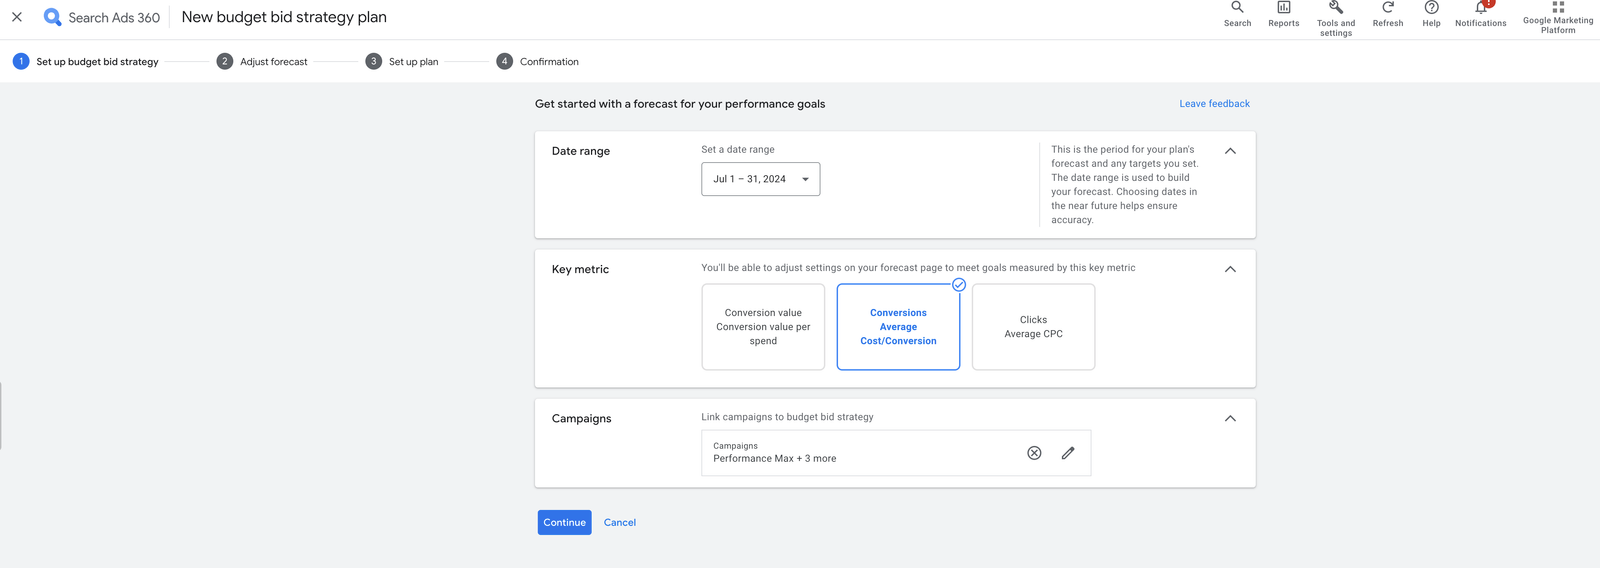Open Google Marketing Platform grid icon
This screenshot has height=568, width=1600.
(1557, 8)
